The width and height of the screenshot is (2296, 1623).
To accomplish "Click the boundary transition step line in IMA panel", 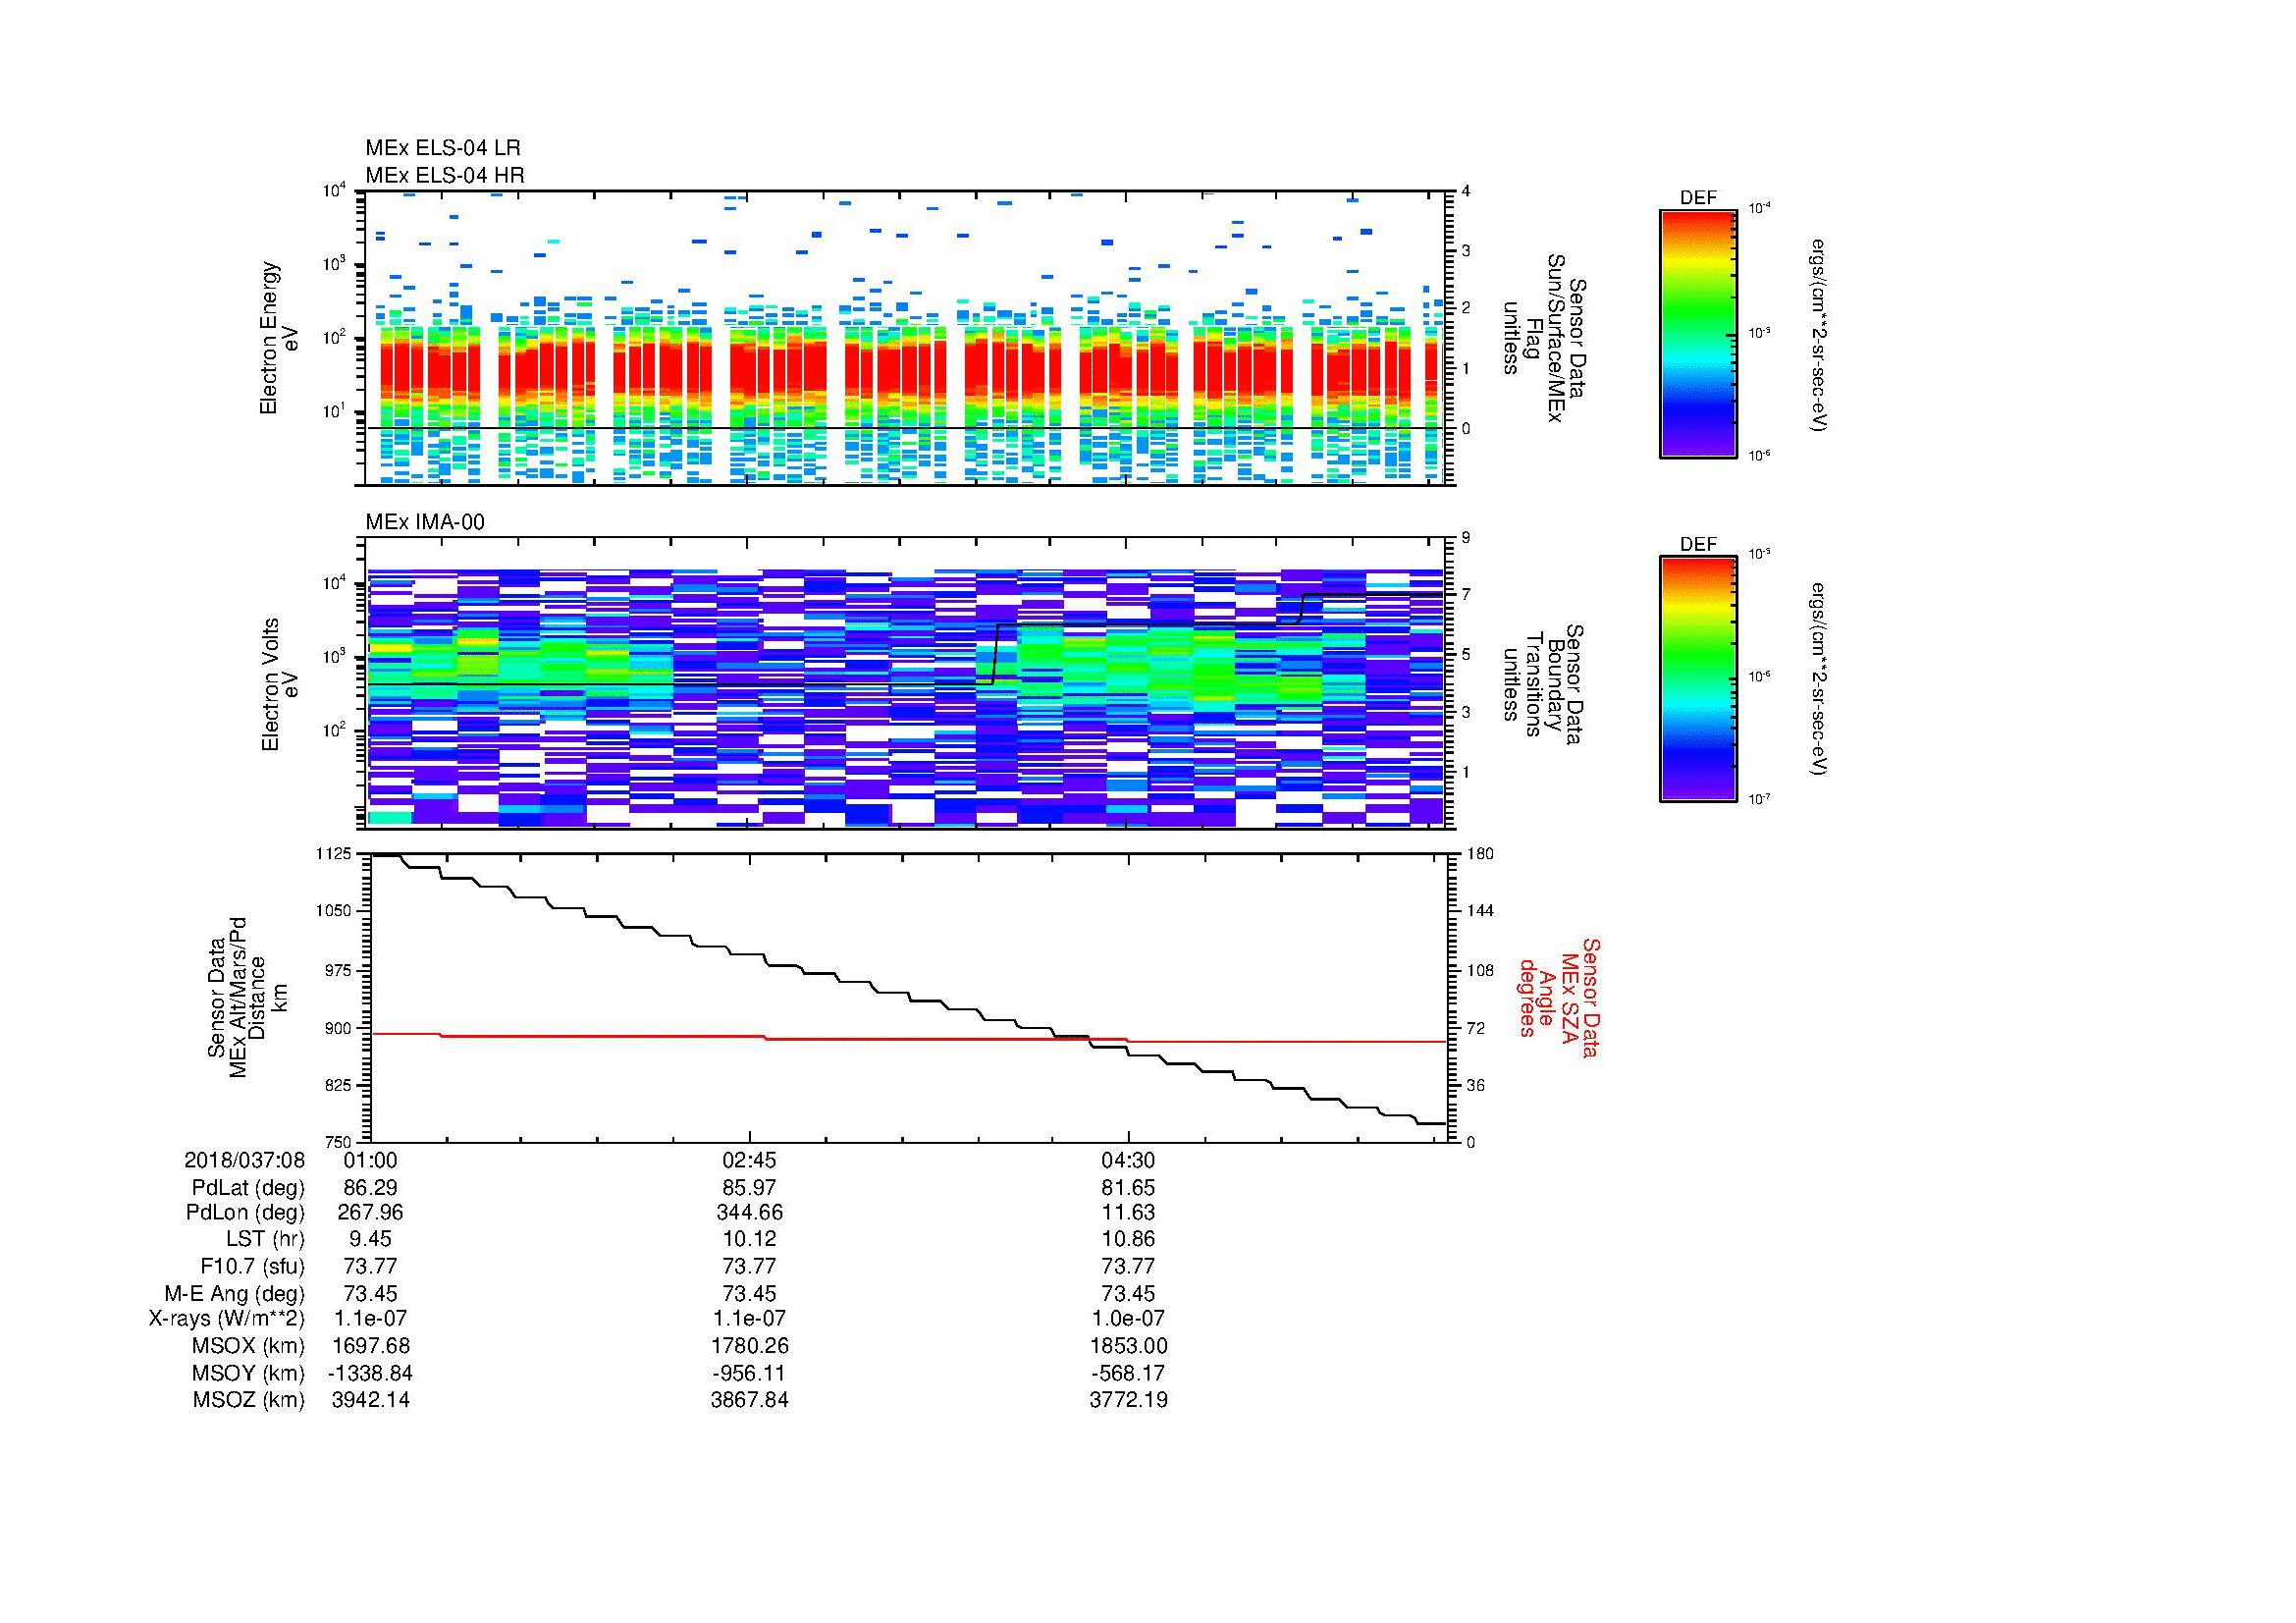I will point(908,639).
